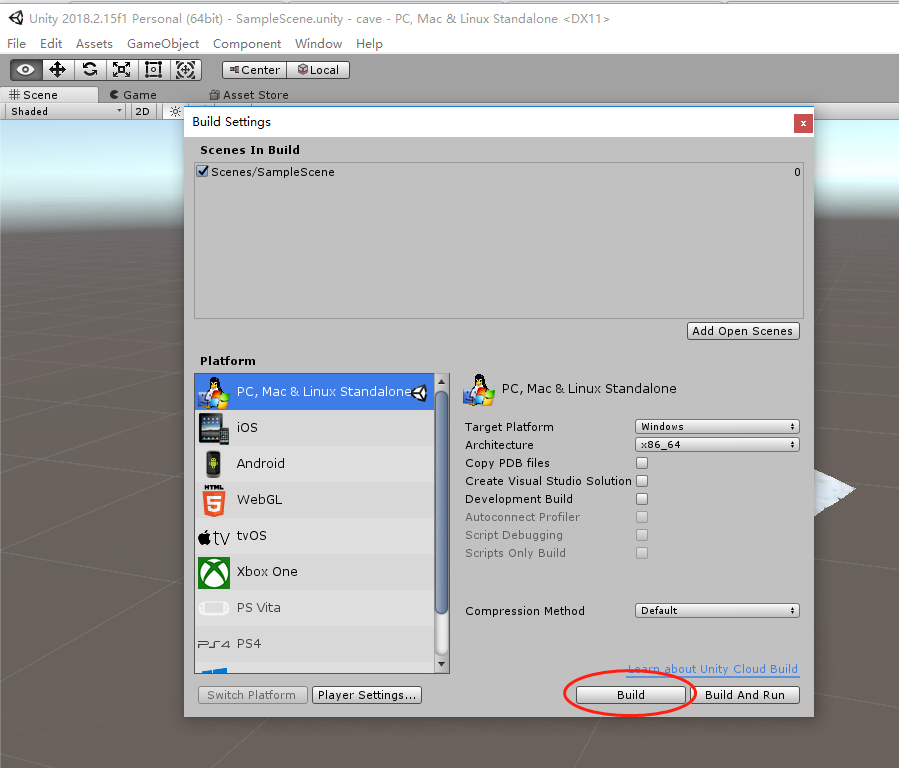Viewport: 899px width, 768px height.
Task: Open Learn about Unity Cloud Build link
Action: tap(713, 669)
